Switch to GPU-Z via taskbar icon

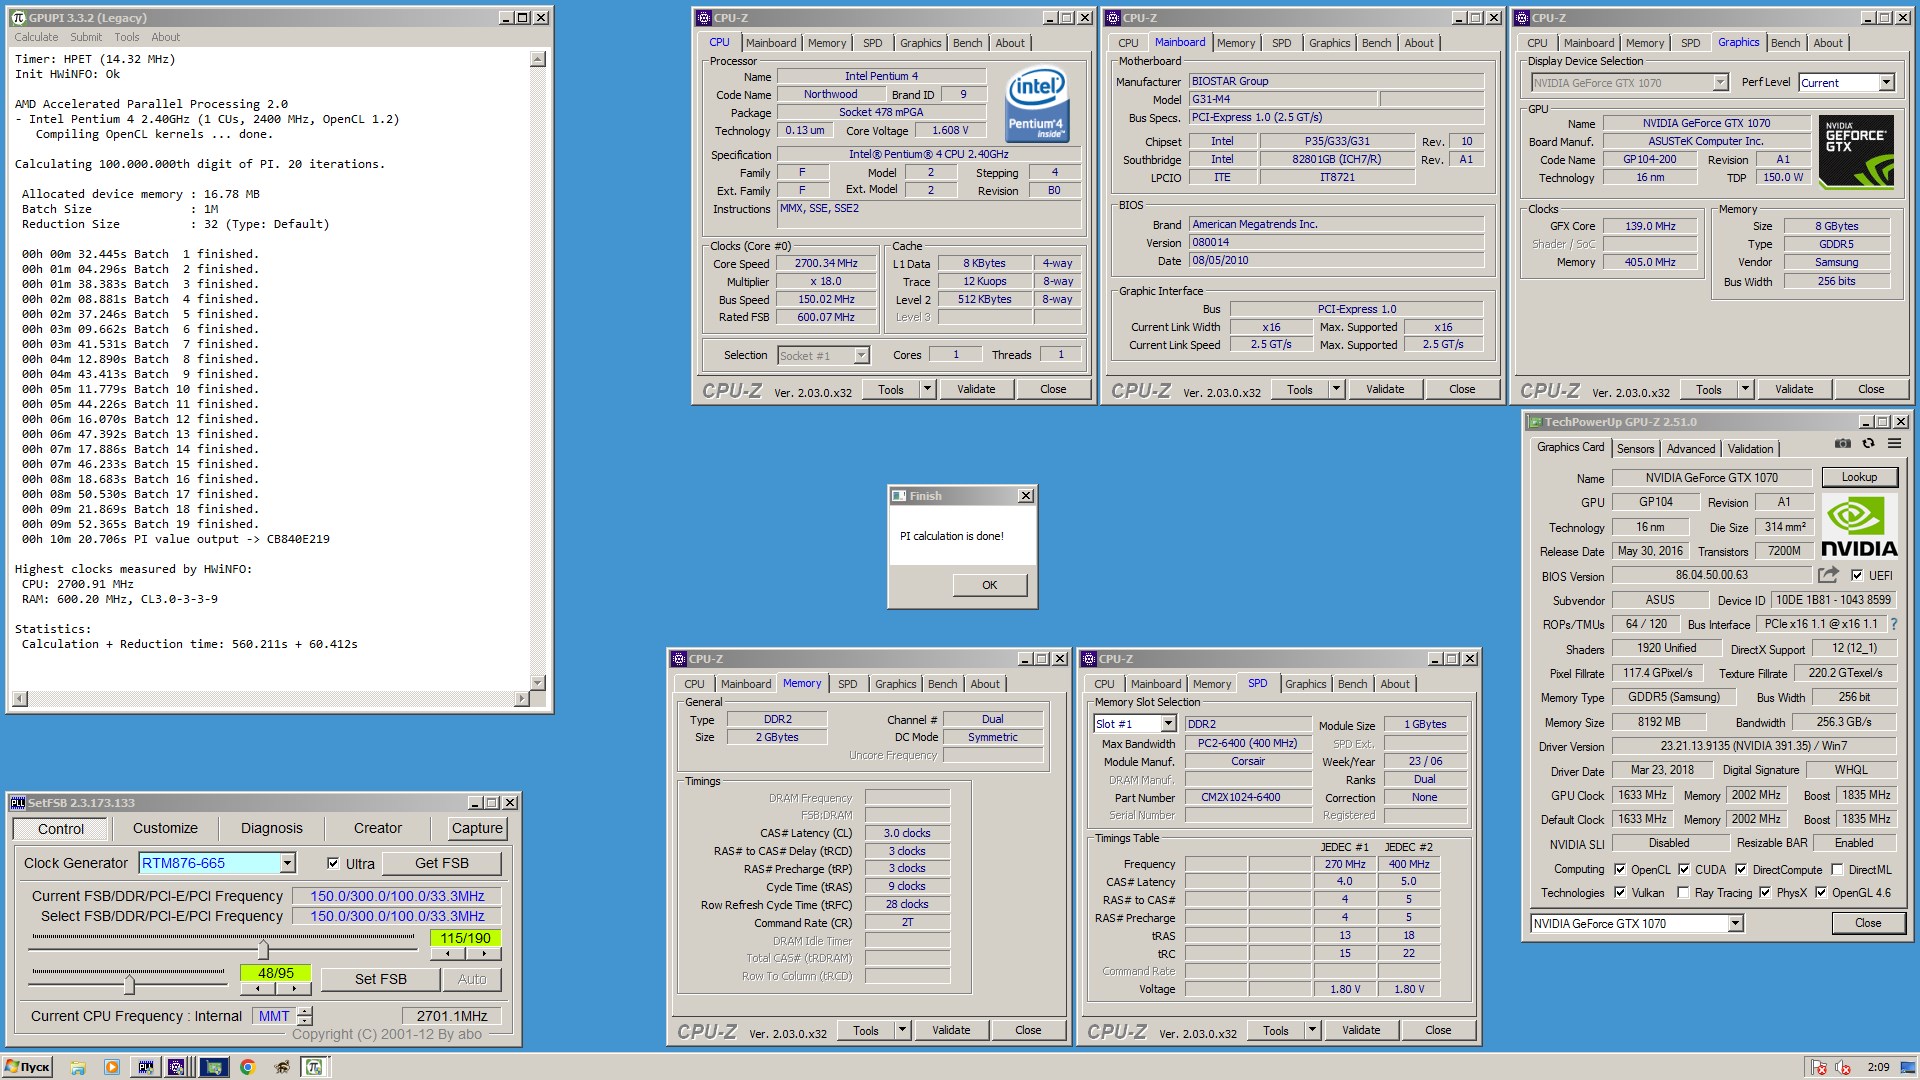213,1067
